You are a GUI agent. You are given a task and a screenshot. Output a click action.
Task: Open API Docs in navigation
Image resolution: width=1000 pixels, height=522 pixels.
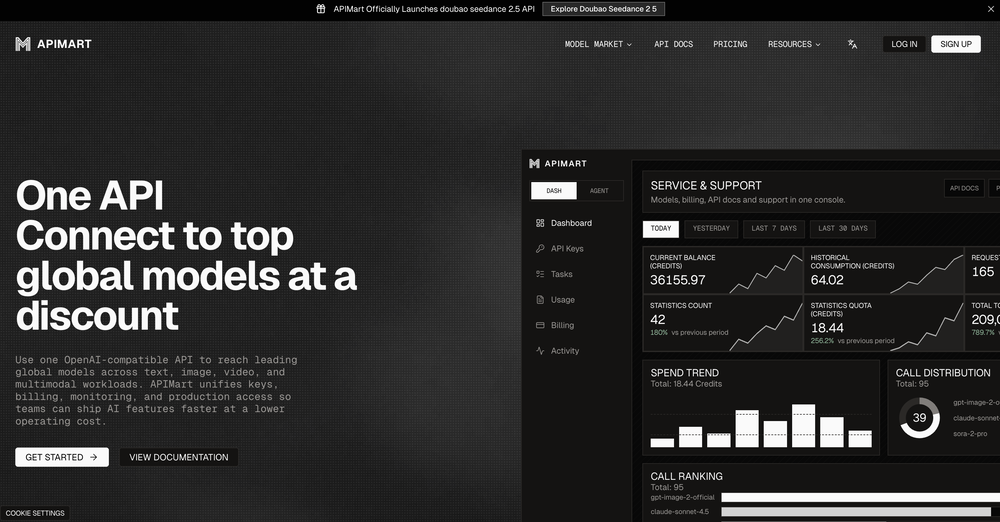673,44
